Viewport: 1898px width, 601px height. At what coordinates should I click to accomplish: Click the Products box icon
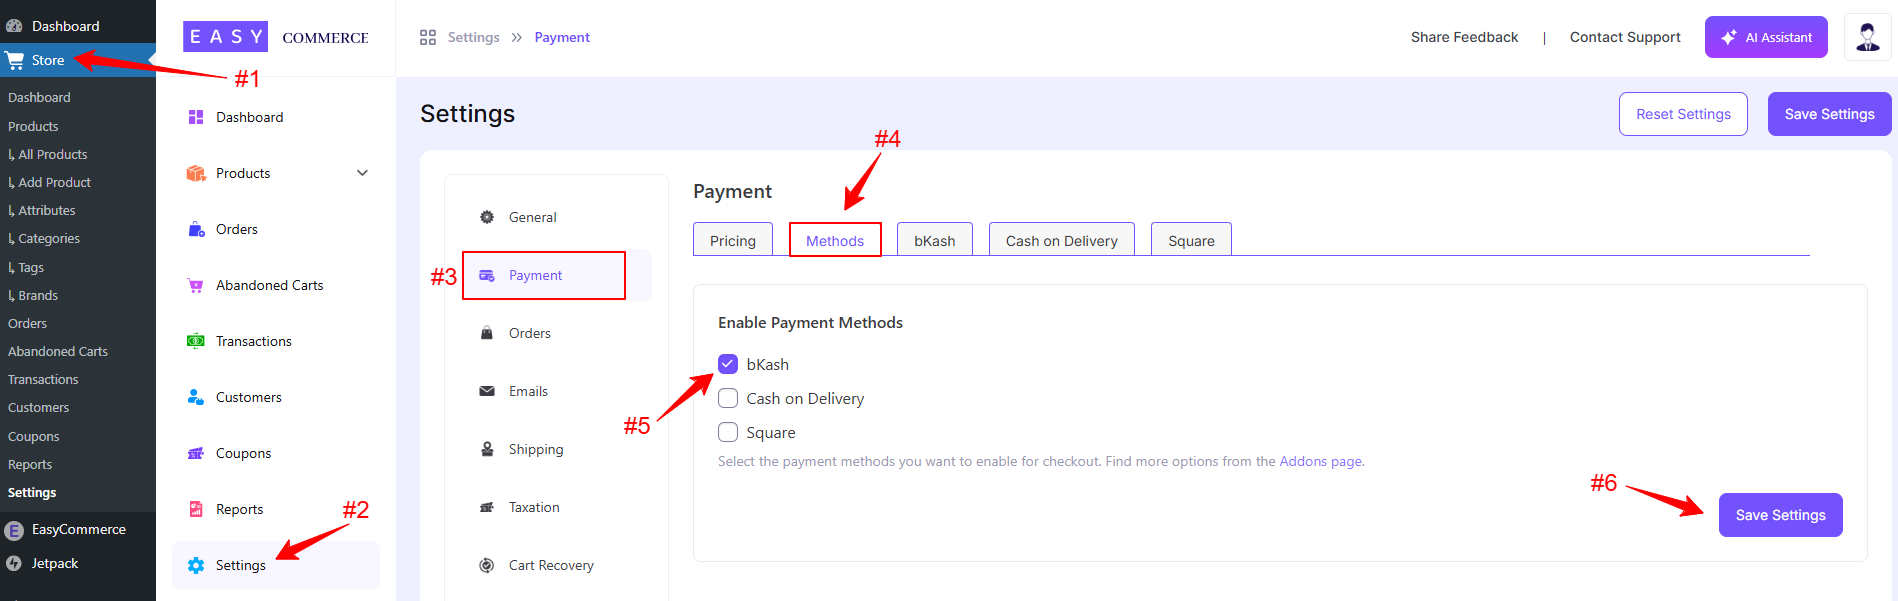(196, 173)
